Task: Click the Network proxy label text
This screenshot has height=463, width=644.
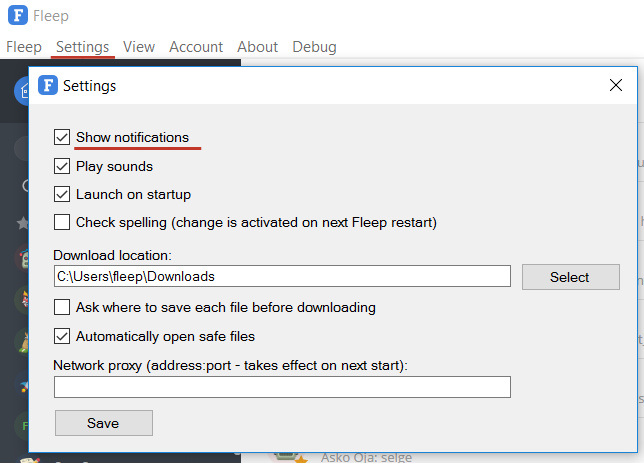Action: (230, 365)
